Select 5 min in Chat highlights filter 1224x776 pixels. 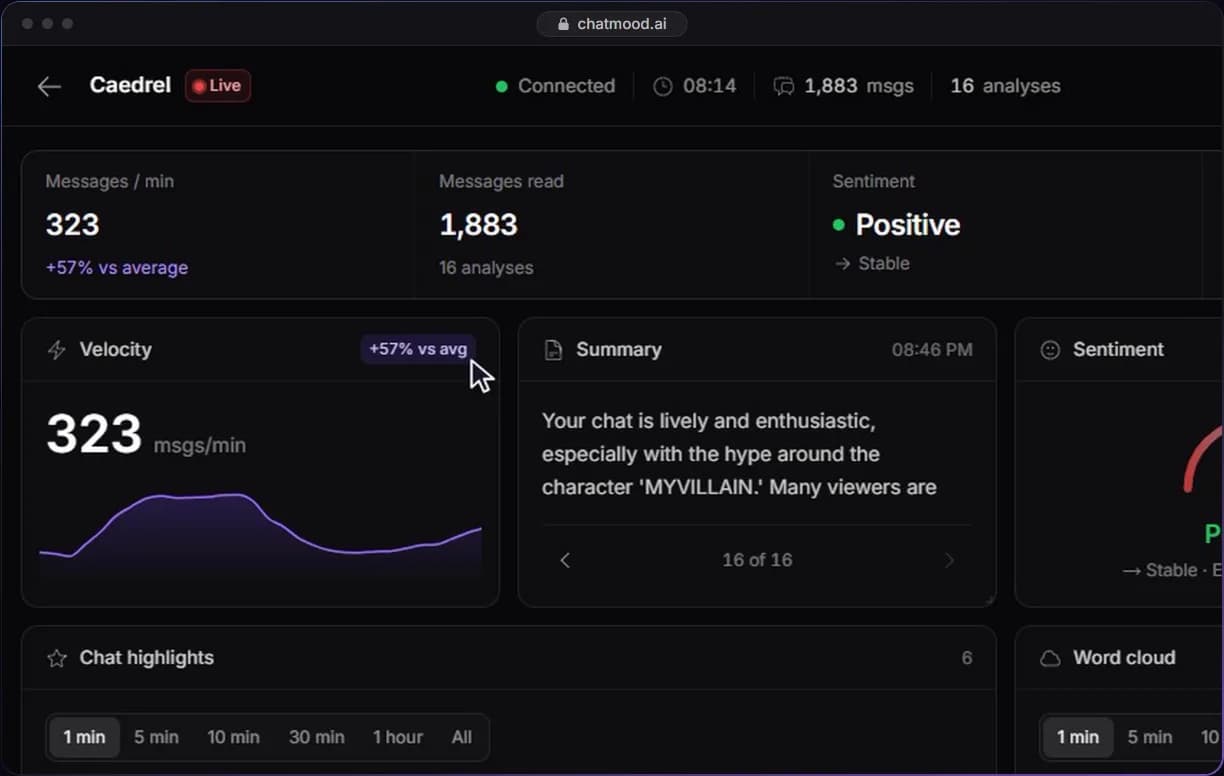[156, 737]
